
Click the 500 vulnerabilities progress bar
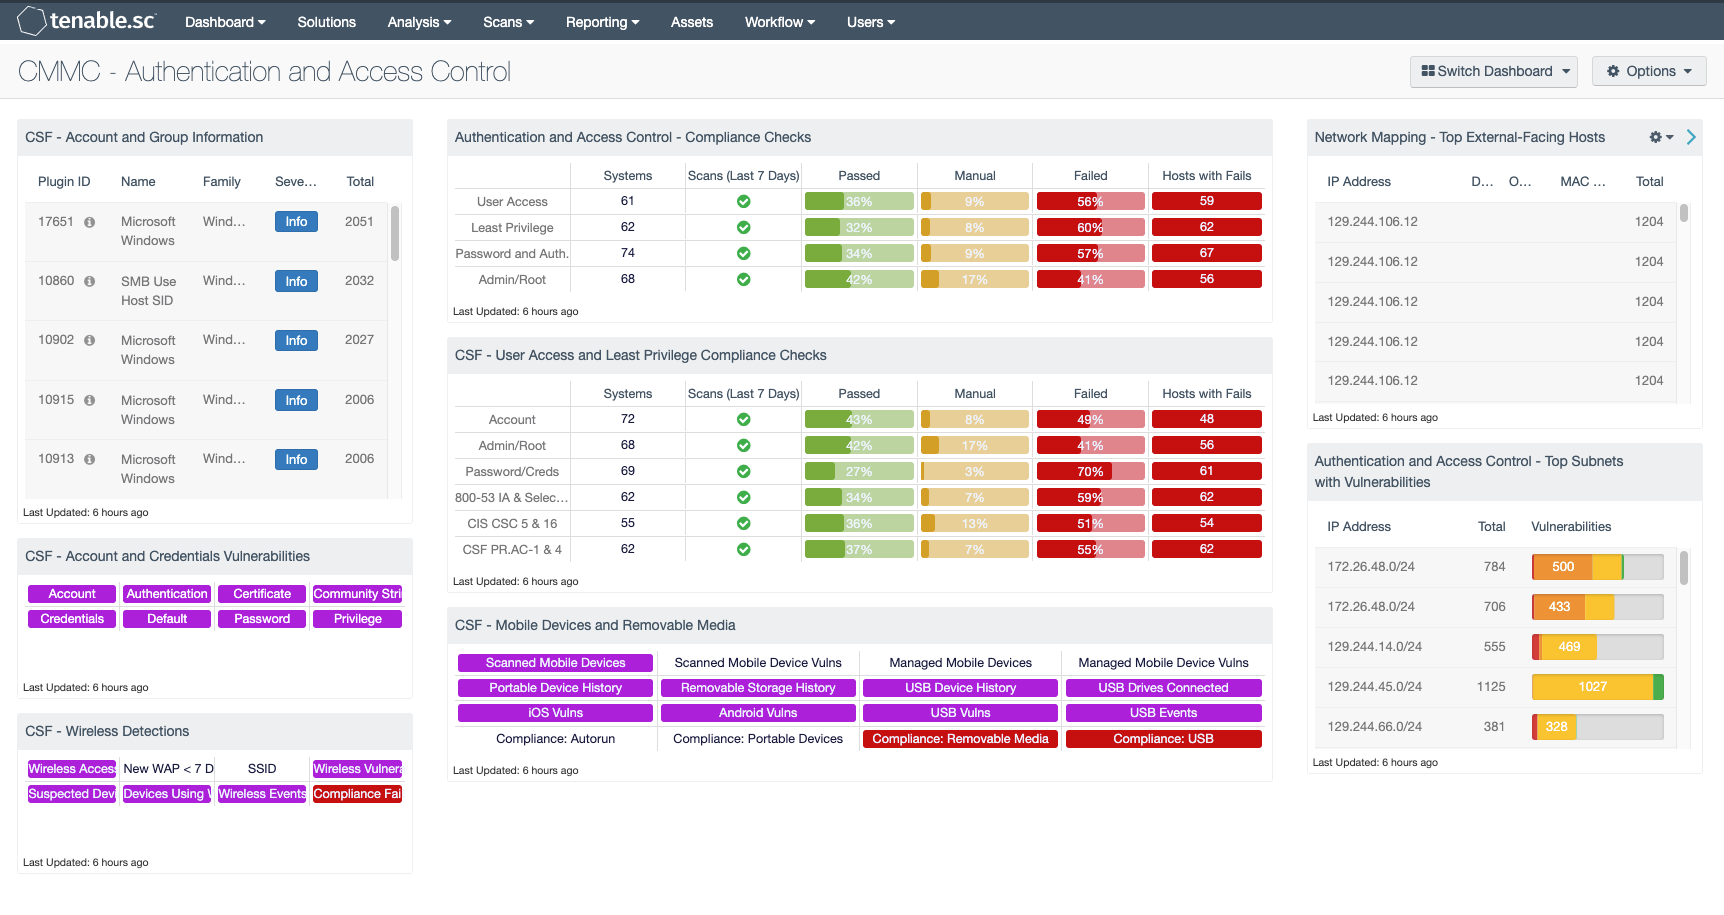point(1563,566)
